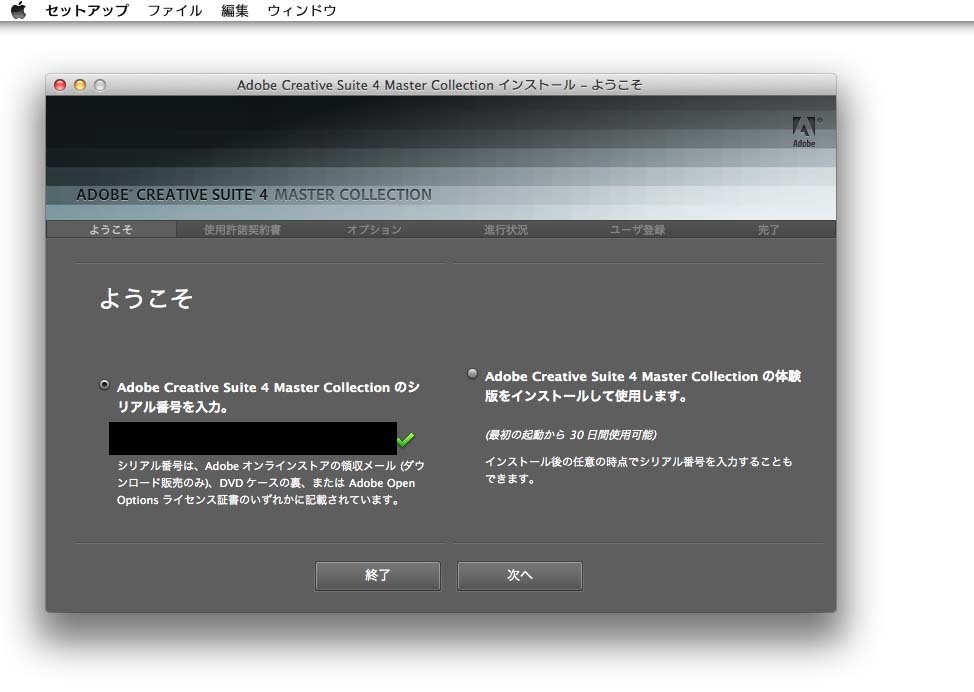
Task: Select the trial version installation radio button
Action: (471, 373)
